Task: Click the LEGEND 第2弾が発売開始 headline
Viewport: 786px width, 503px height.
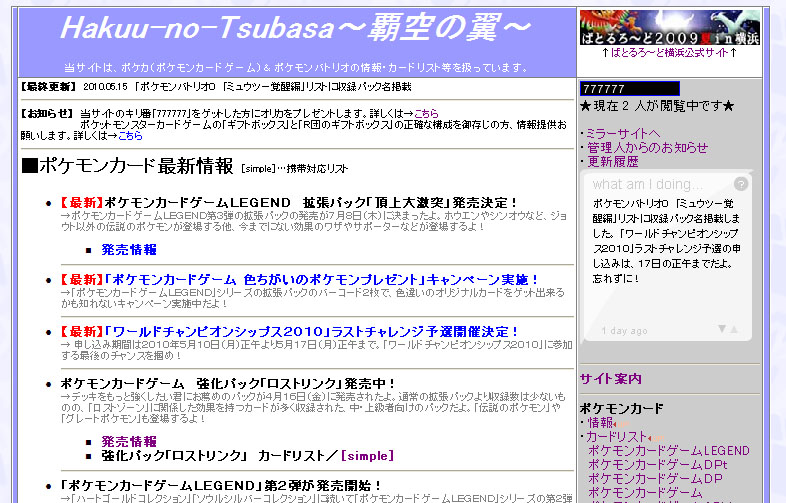Action: click(221, 485)
